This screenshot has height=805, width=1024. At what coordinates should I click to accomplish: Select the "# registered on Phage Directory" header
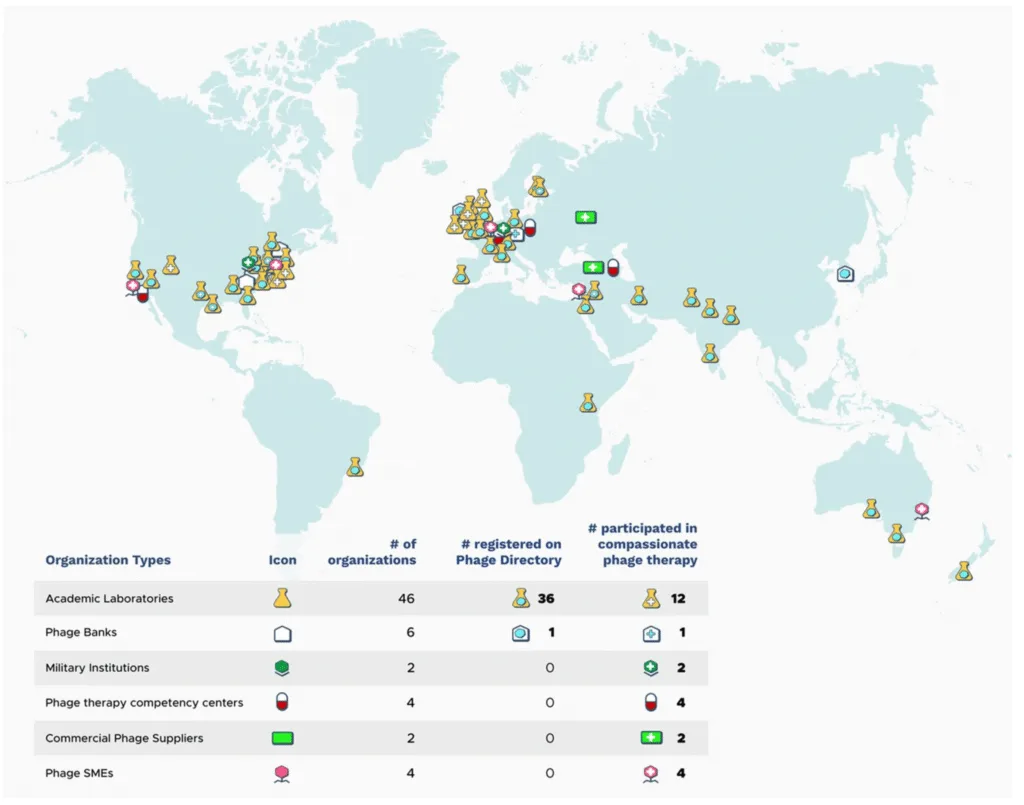pos(508,552)
